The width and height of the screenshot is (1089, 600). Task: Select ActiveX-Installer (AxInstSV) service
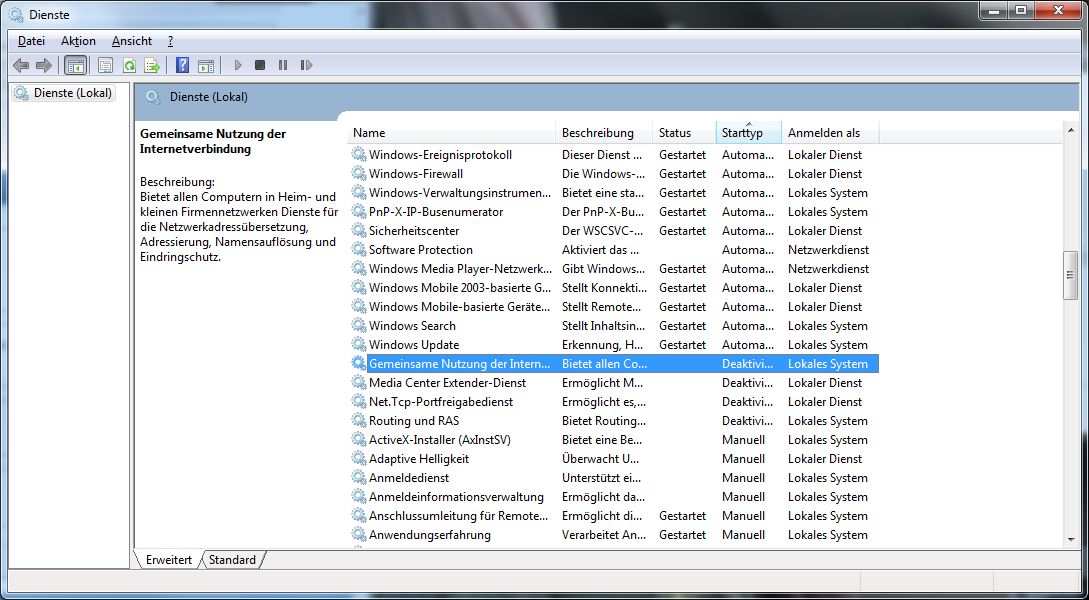440,440
